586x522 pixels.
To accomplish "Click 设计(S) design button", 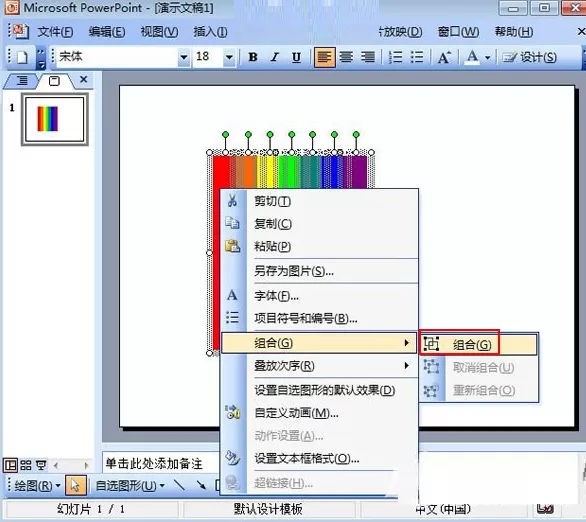I will pyautogui.click(x=530, y=57).
